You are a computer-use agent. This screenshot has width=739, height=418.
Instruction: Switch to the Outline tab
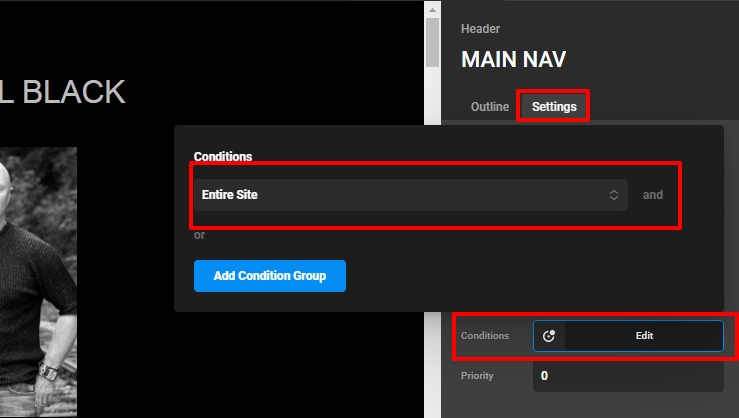click(x=490, y=107)
